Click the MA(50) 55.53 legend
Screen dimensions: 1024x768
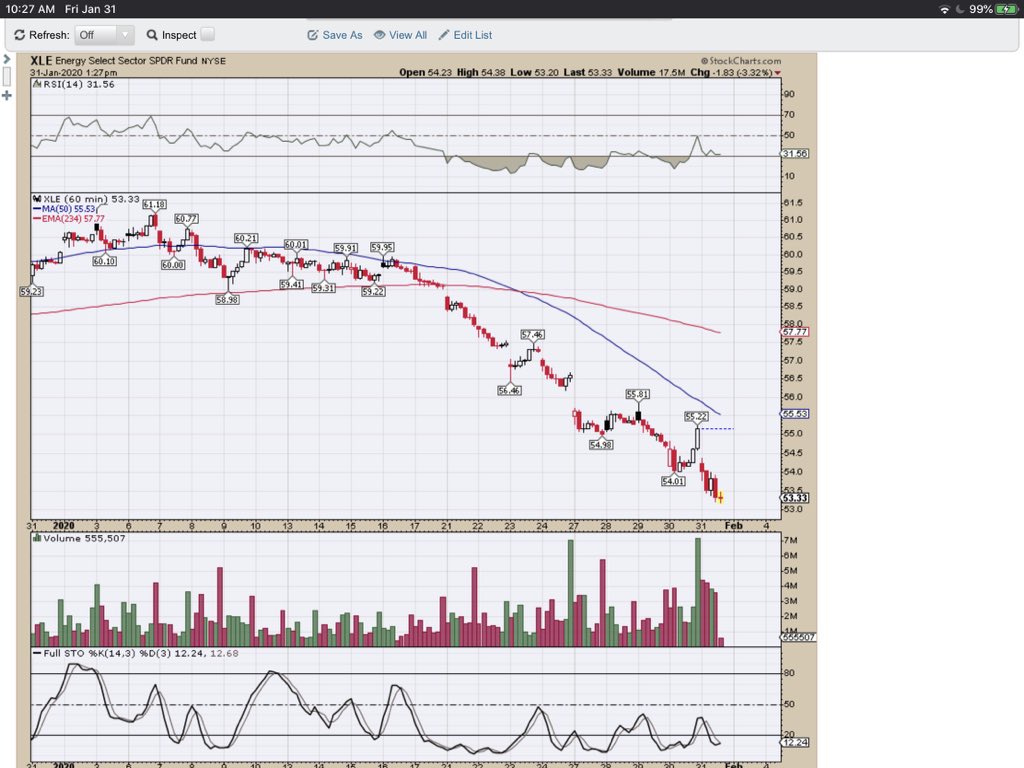65,209
